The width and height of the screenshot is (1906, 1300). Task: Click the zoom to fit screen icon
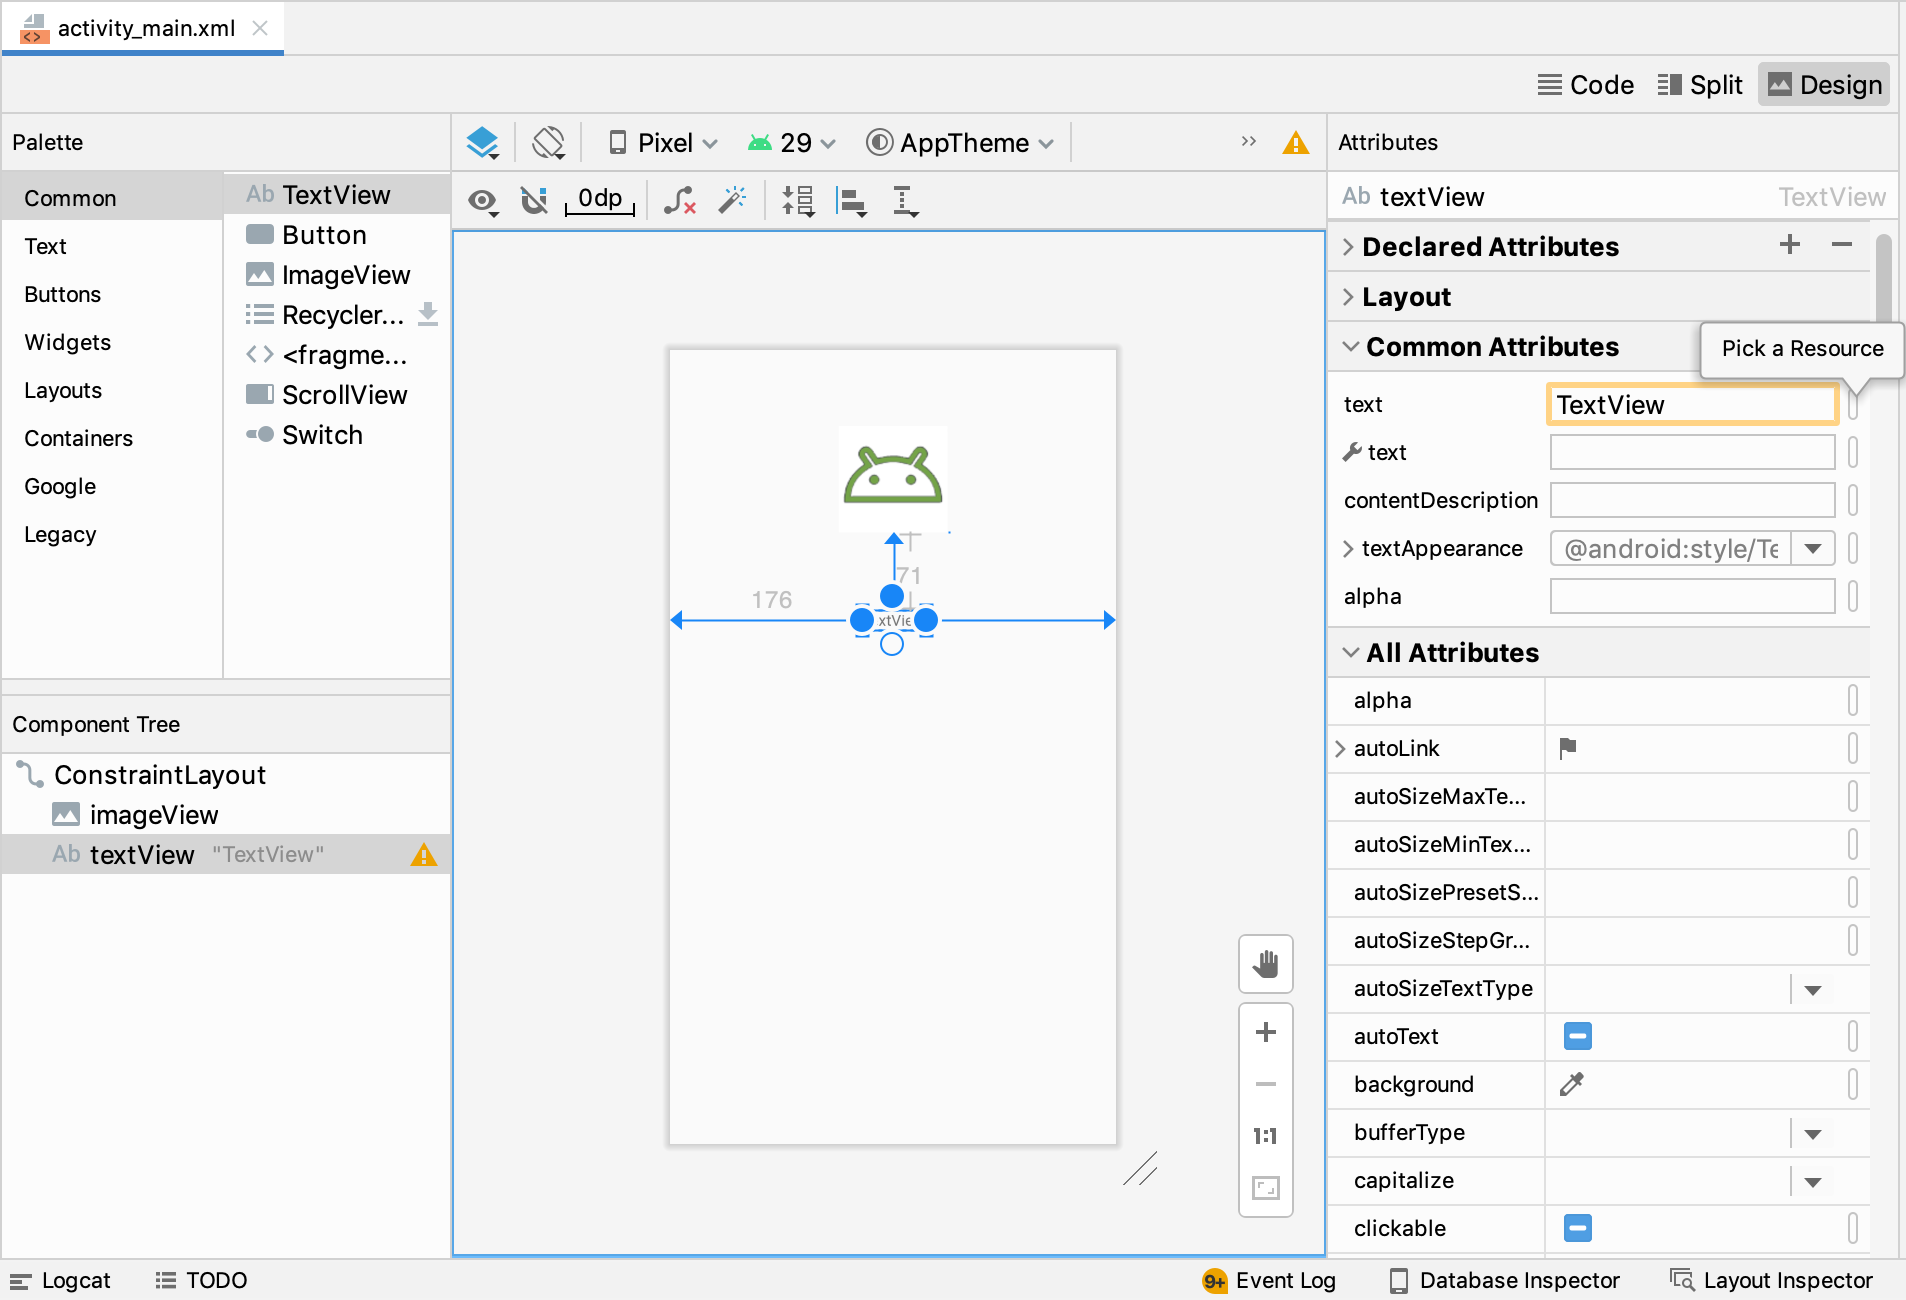[x=1266, y=1188]
